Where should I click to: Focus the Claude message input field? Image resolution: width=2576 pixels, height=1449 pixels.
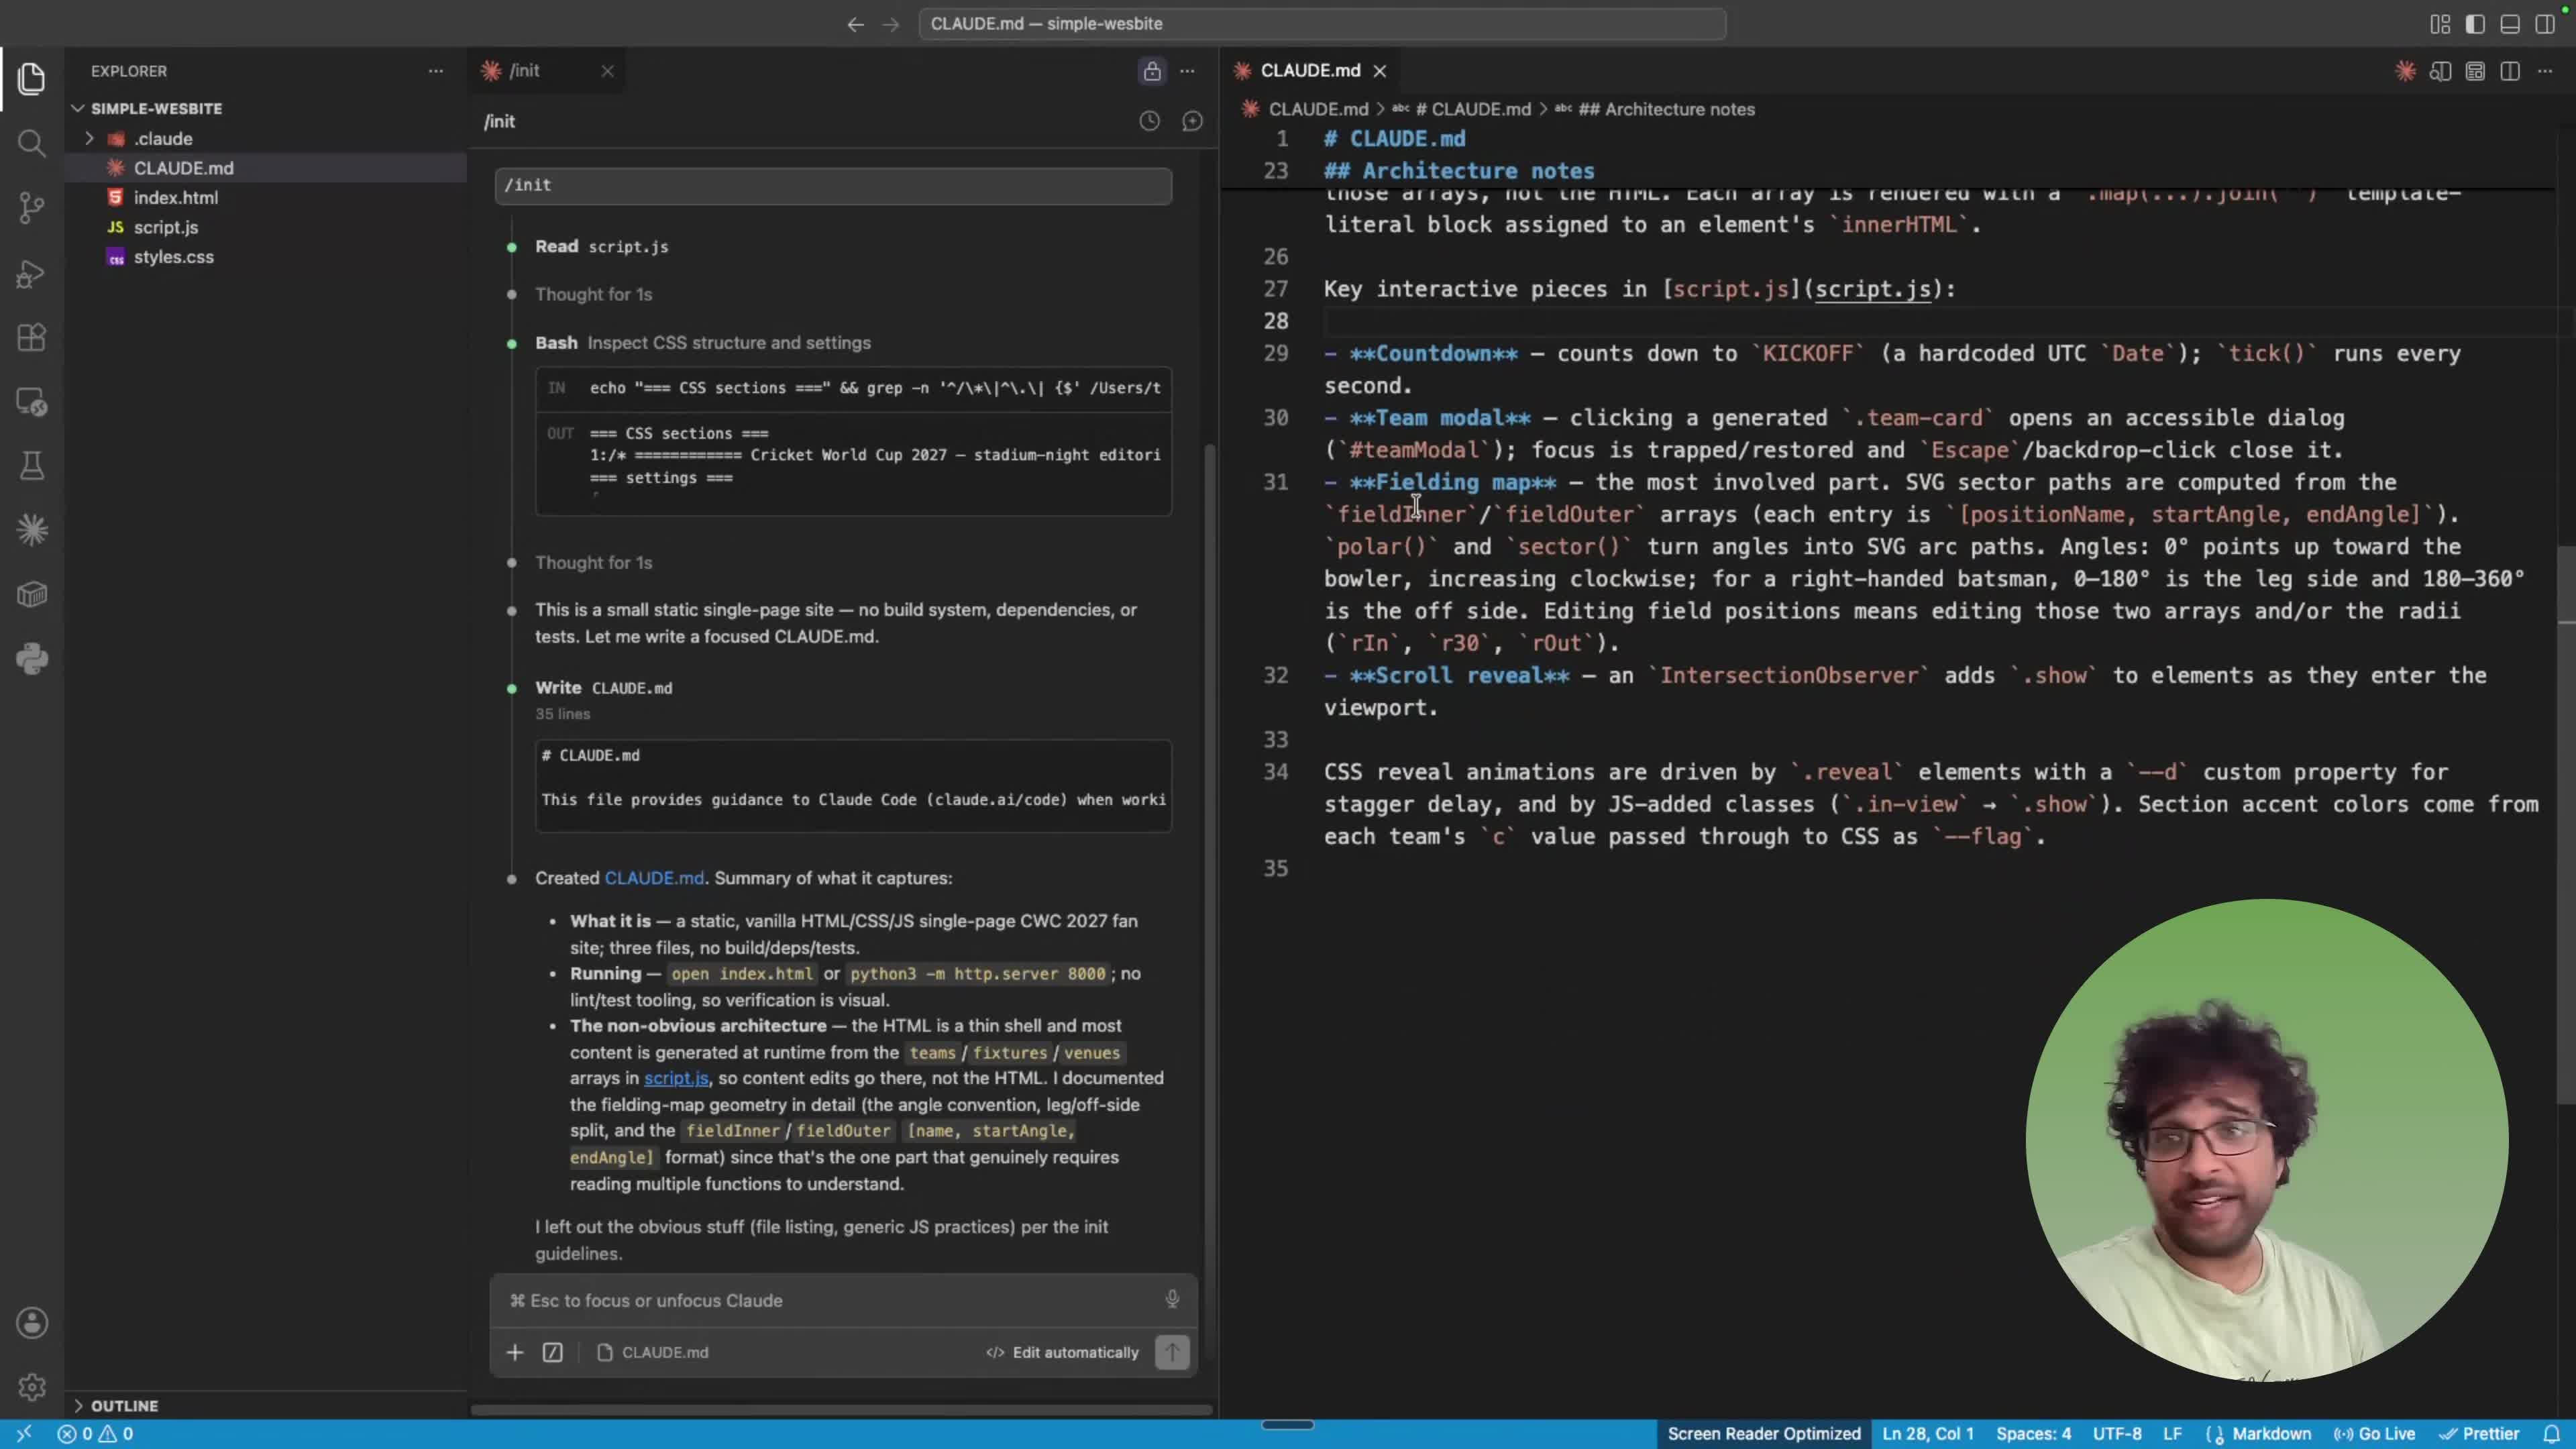(830, 1300)
